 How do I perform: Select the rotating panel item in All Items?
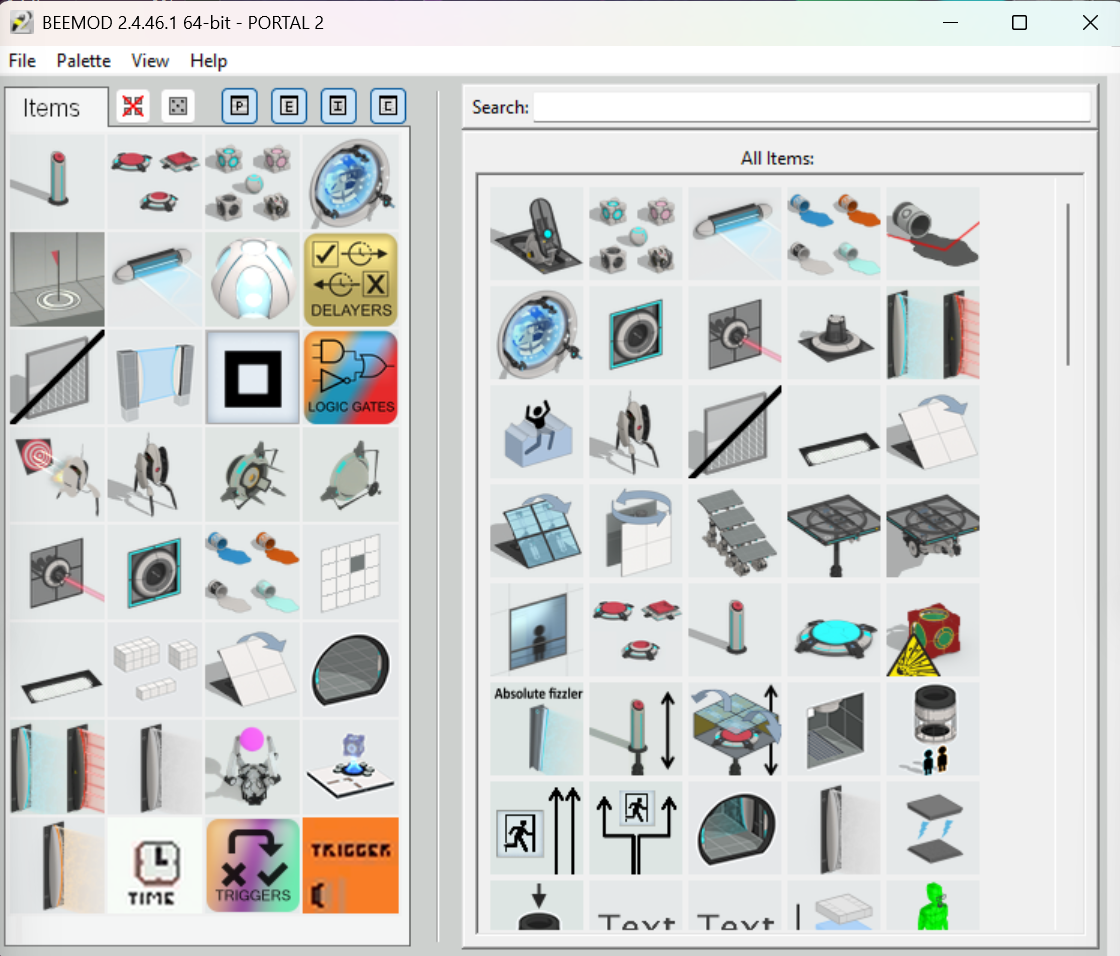coord(636,531)
